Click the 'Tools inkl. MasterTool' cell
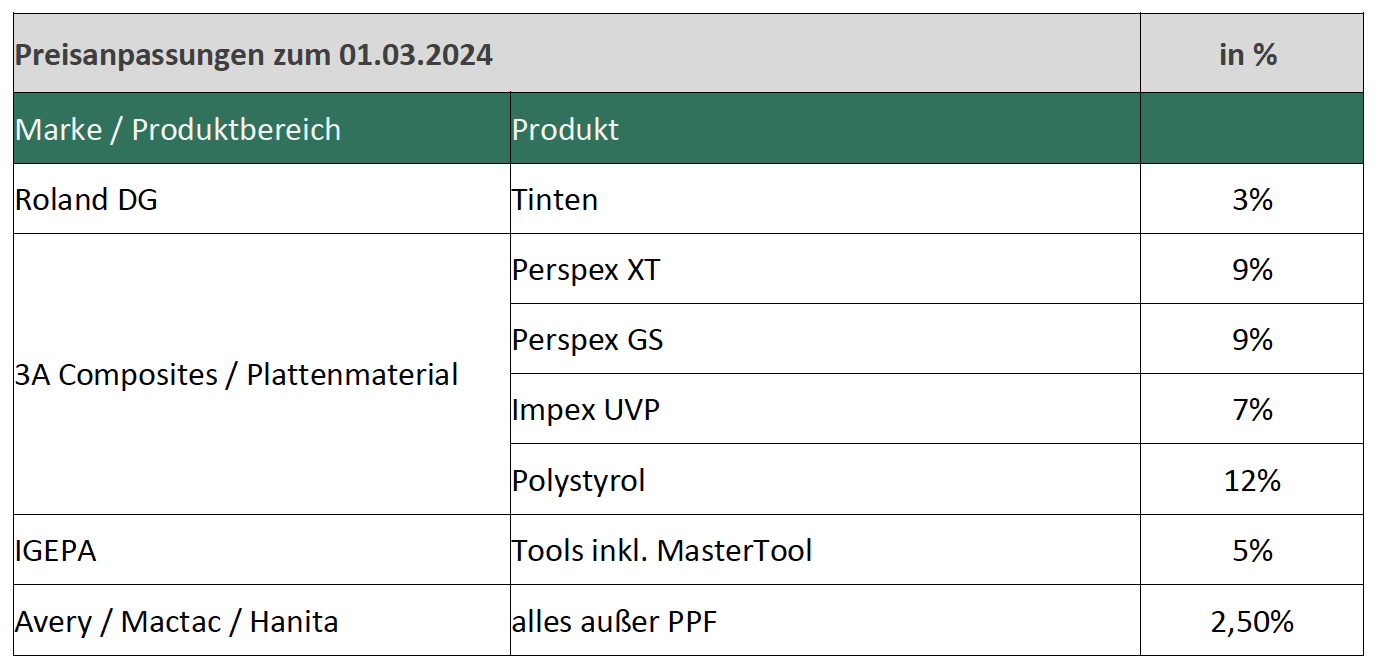The width and height of the screenshot is (1378, 666). (x=662, y=551)
